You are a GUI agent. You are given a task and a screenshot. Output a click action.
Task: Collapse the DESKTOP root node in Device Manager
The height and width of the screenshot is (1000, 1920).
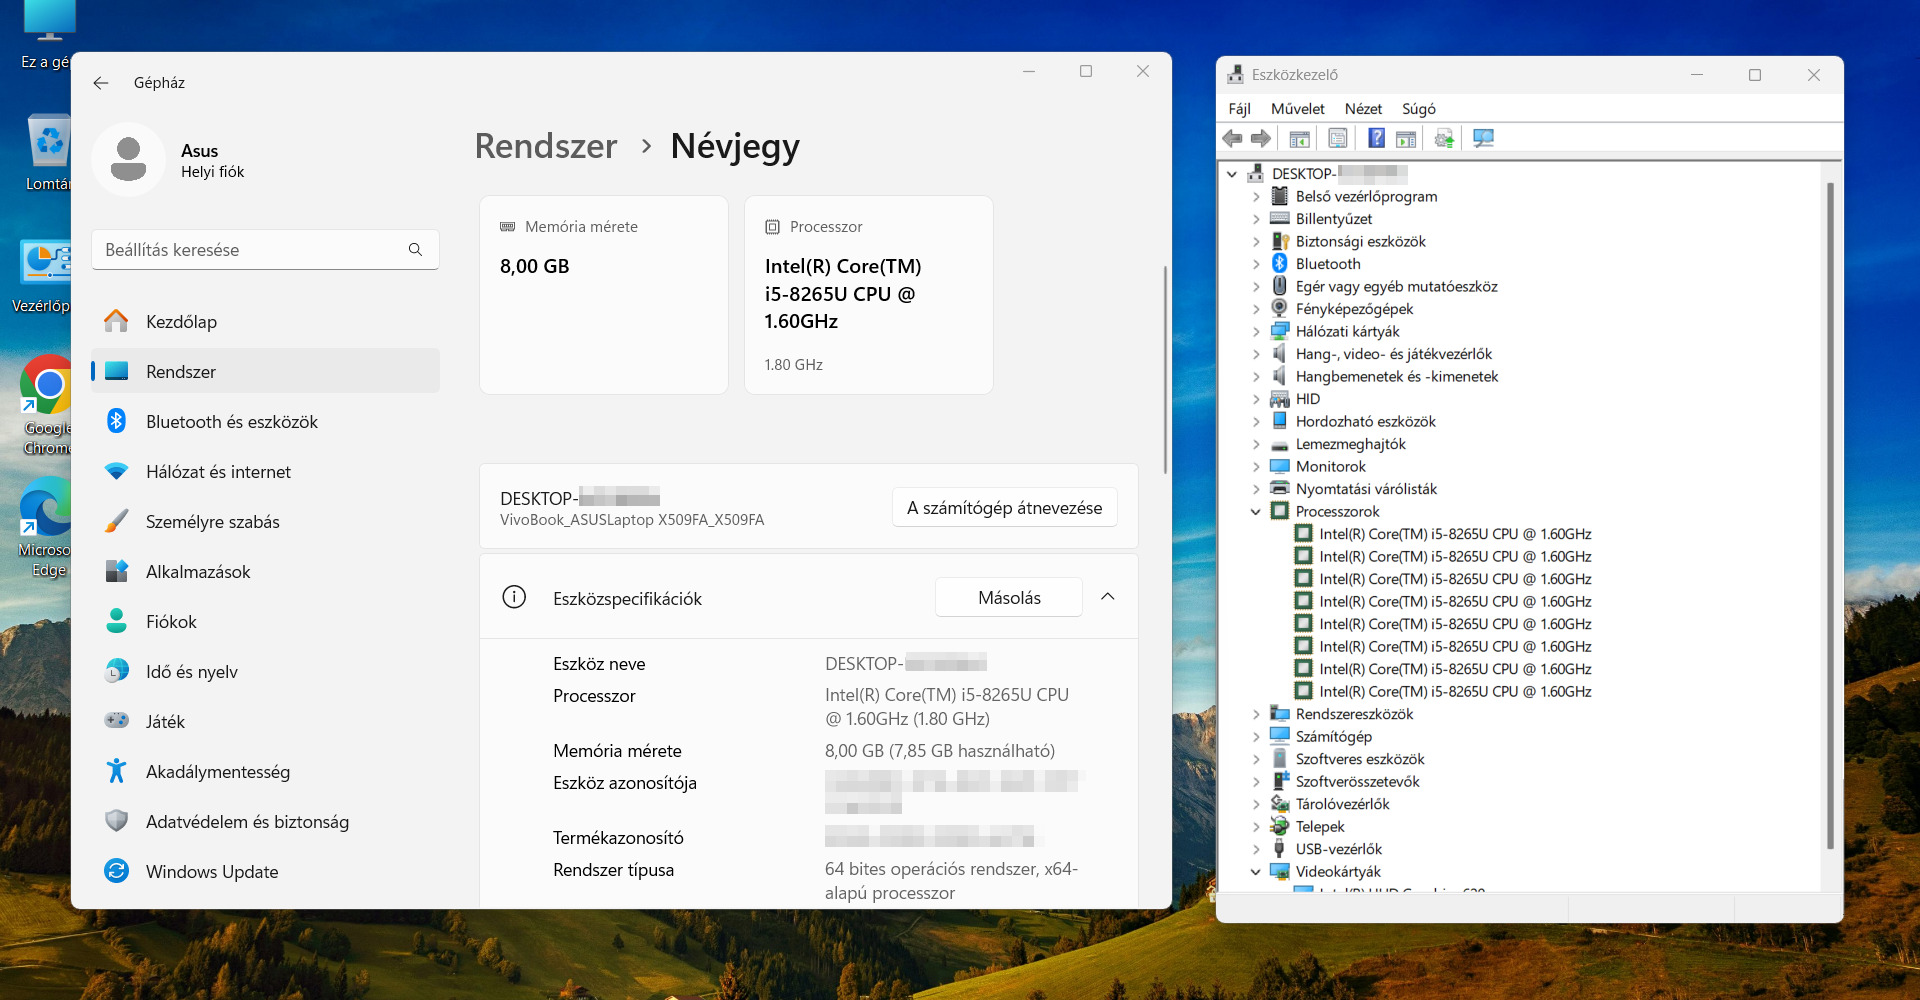coord(1232,174)
